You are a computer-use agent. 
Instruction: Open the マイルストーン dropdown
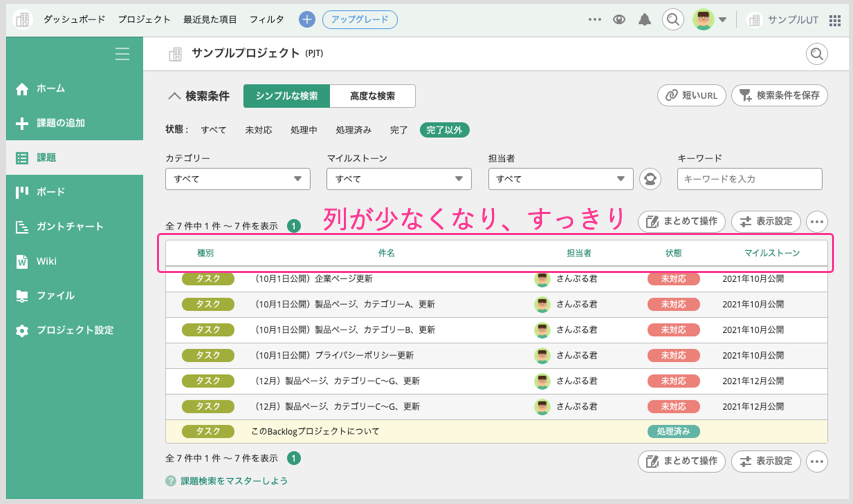[398, 179]
